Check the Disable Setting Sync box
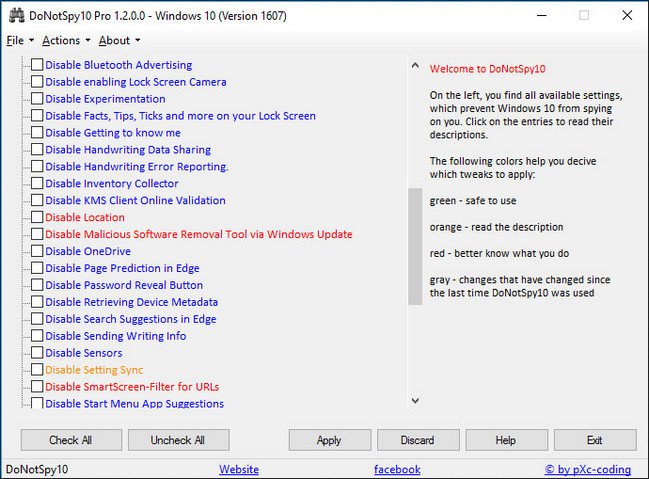 pos(37,370)
